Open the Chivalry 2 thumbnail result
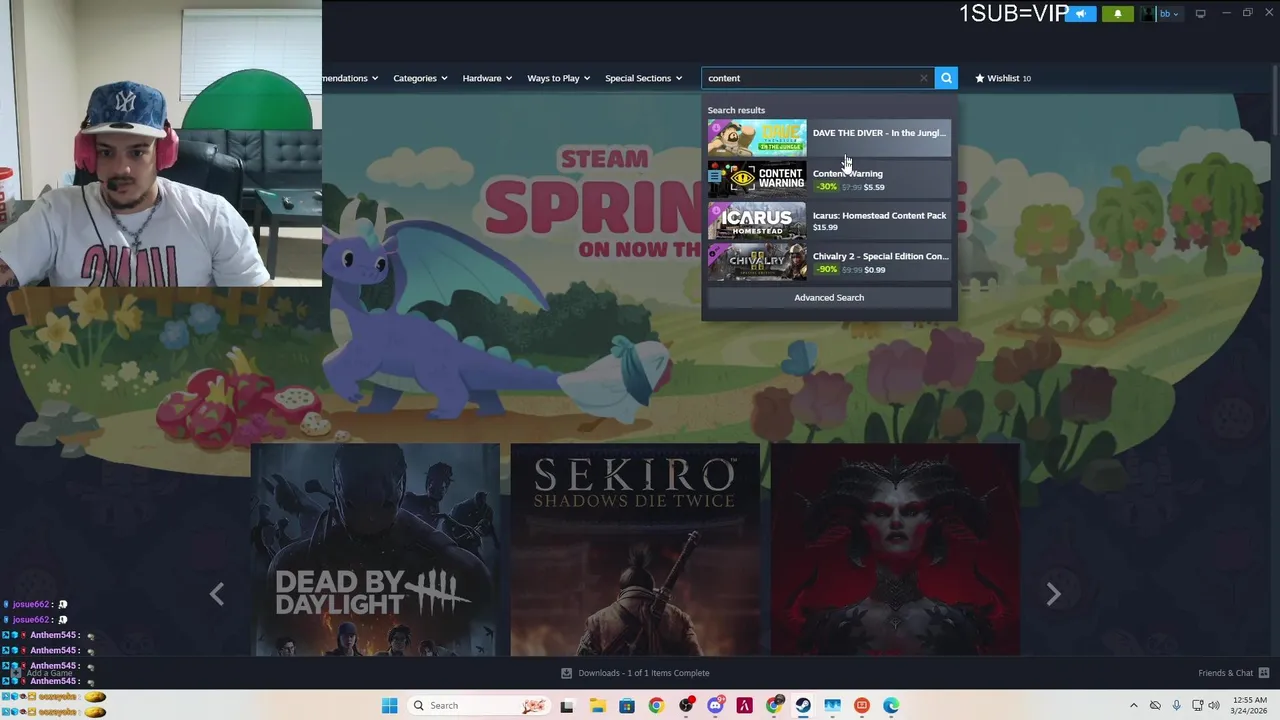 (757, 261)
